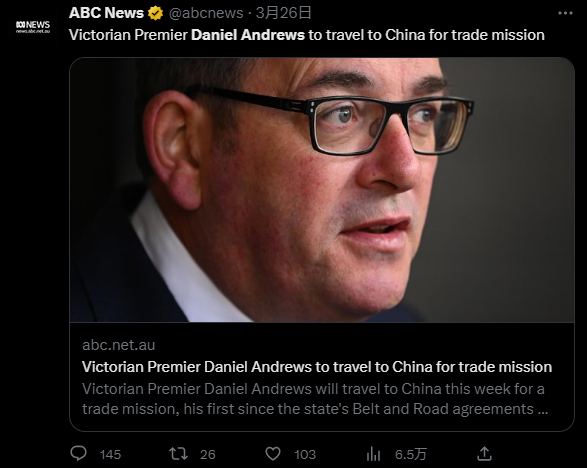This screenshot has width=587, height=468.
Task: Open the view analytics bar chart icon
Action: 373,454
